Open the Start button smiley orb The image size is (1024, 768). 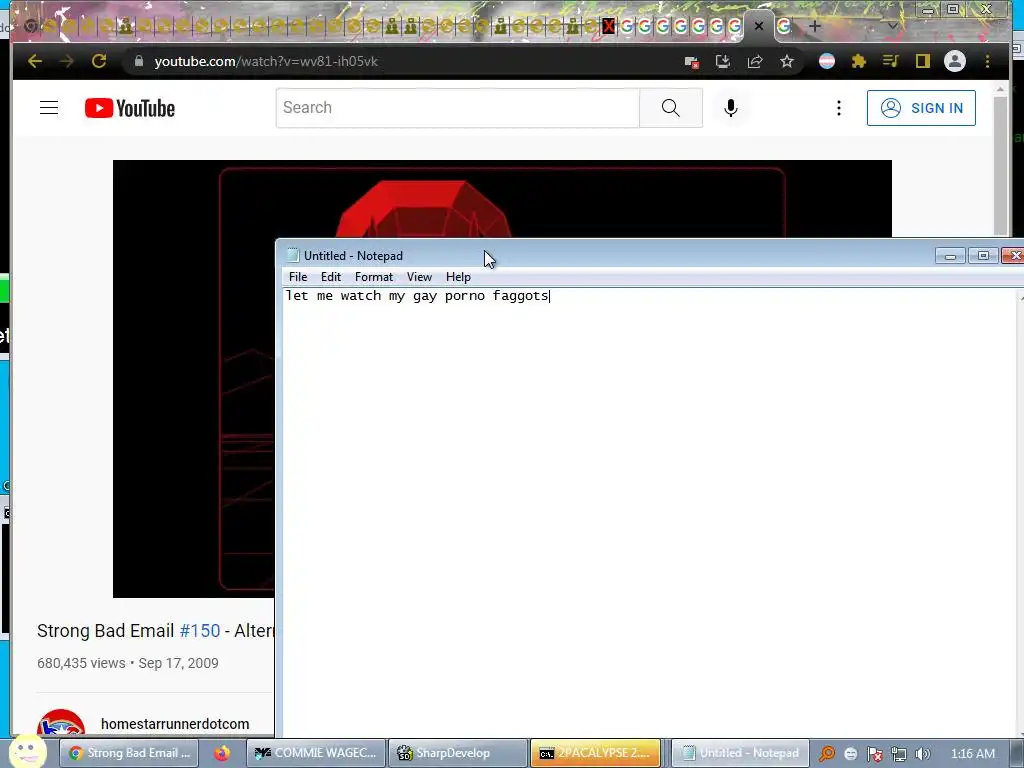pos(27,752)
